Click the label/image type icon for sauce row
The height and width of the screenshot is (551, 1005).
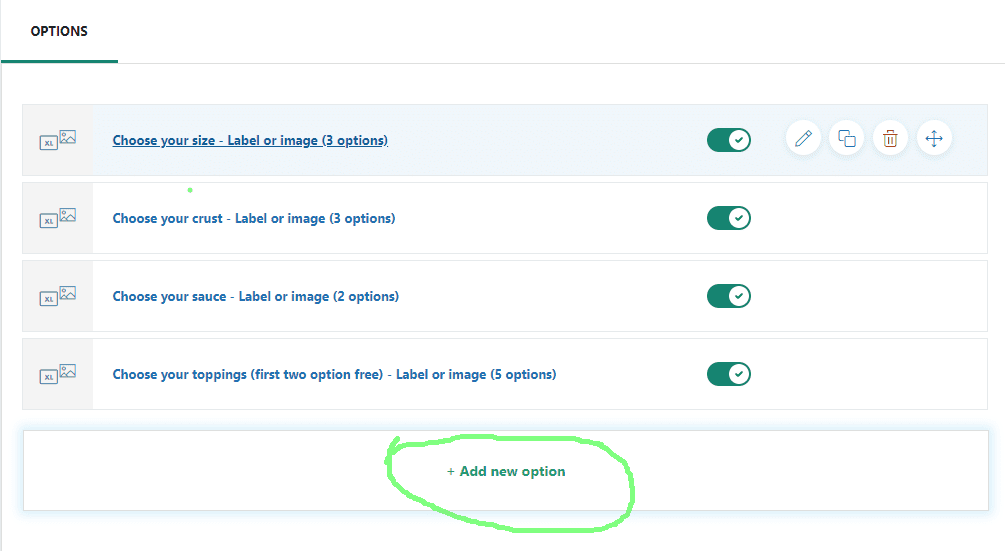point(58,297)
